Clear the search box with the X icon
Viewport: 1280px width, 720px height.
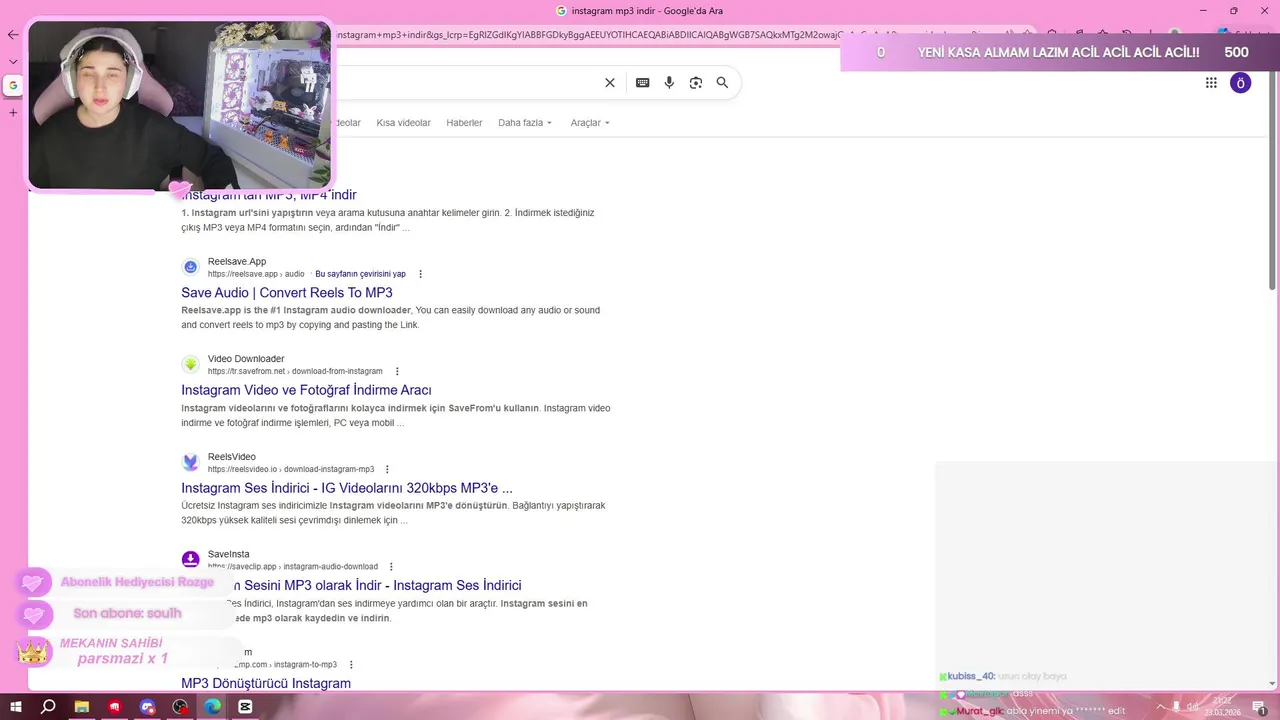point(610,83)
